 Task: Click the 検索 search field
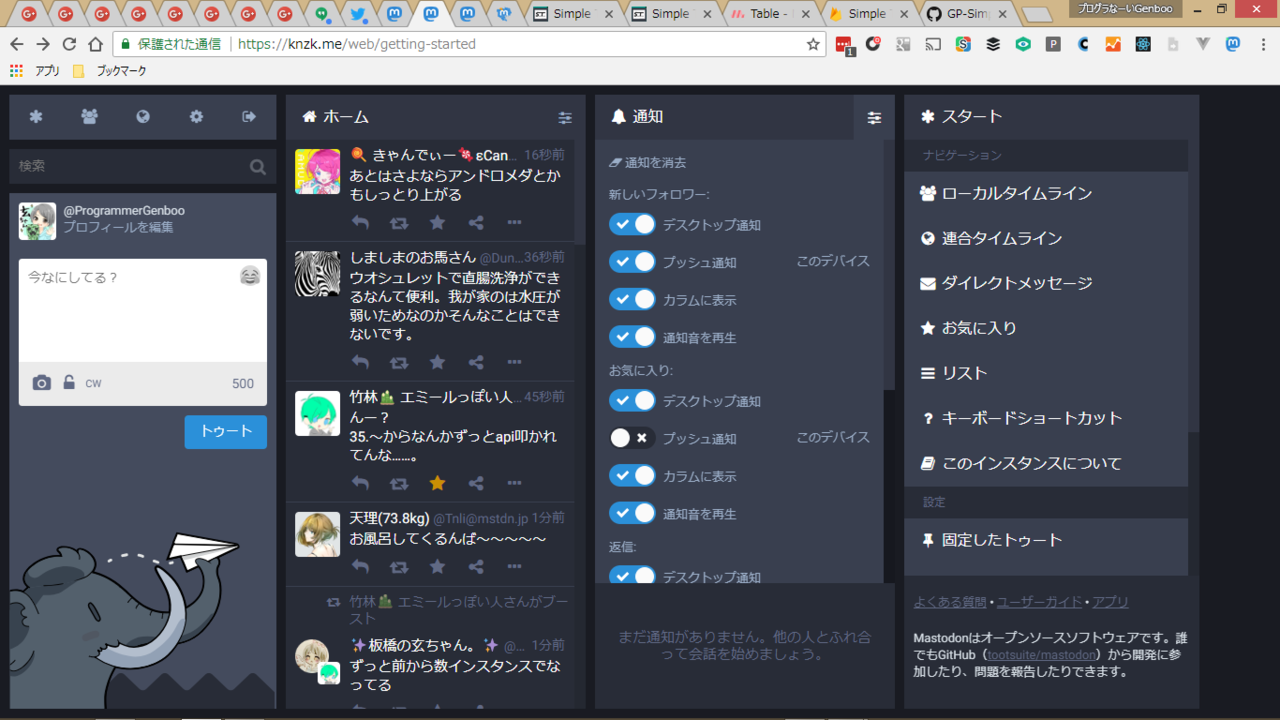point(130,166)
